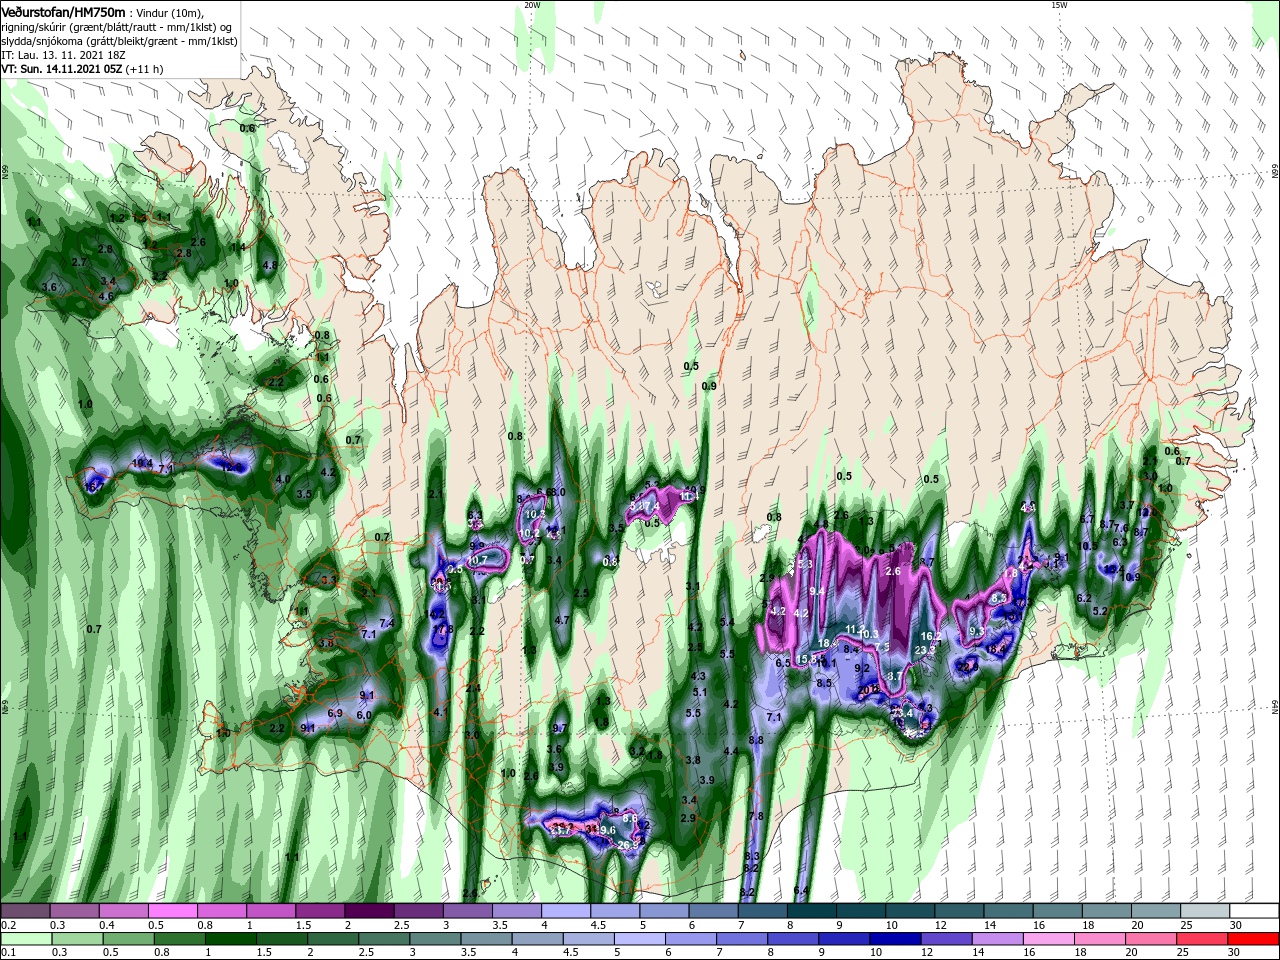Pick the snow legend swatch between 3 and 3.5
Viewport: 1280px width, 960px height.
468,911
